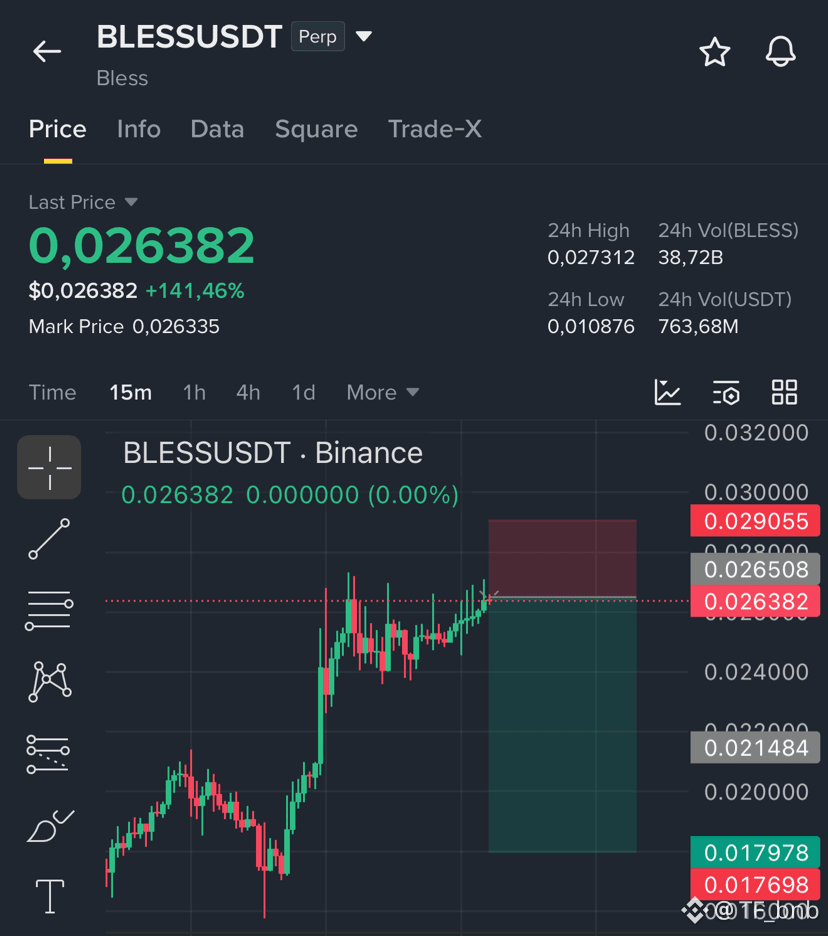
Task: Add BLESSUSDT to favorites with star
Action: click(715, 52)
